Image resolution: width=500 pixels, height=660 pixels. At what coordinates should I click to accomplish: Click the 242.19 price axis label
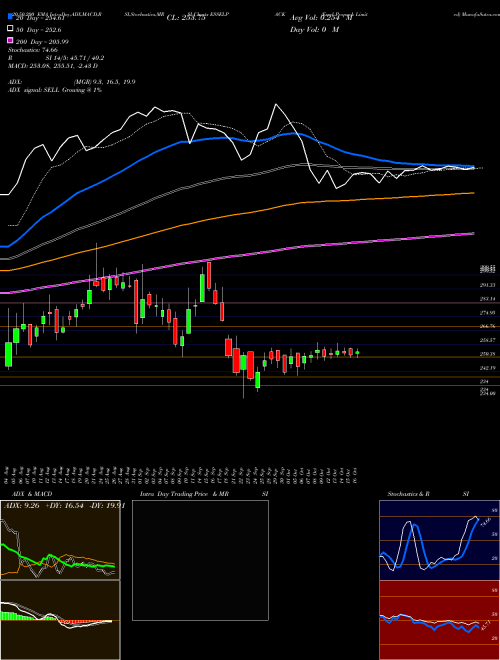click(x=487, y=368)
